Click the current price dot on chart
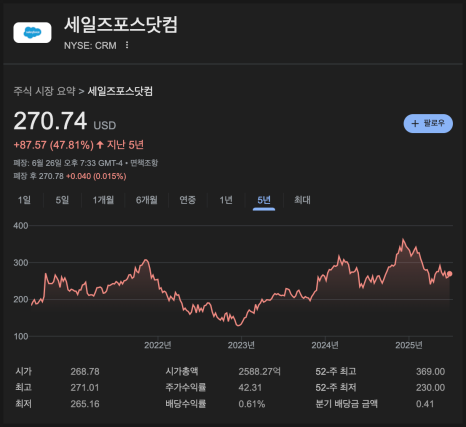The height and width of the screenshot is (427, 466). click(449, 274)
